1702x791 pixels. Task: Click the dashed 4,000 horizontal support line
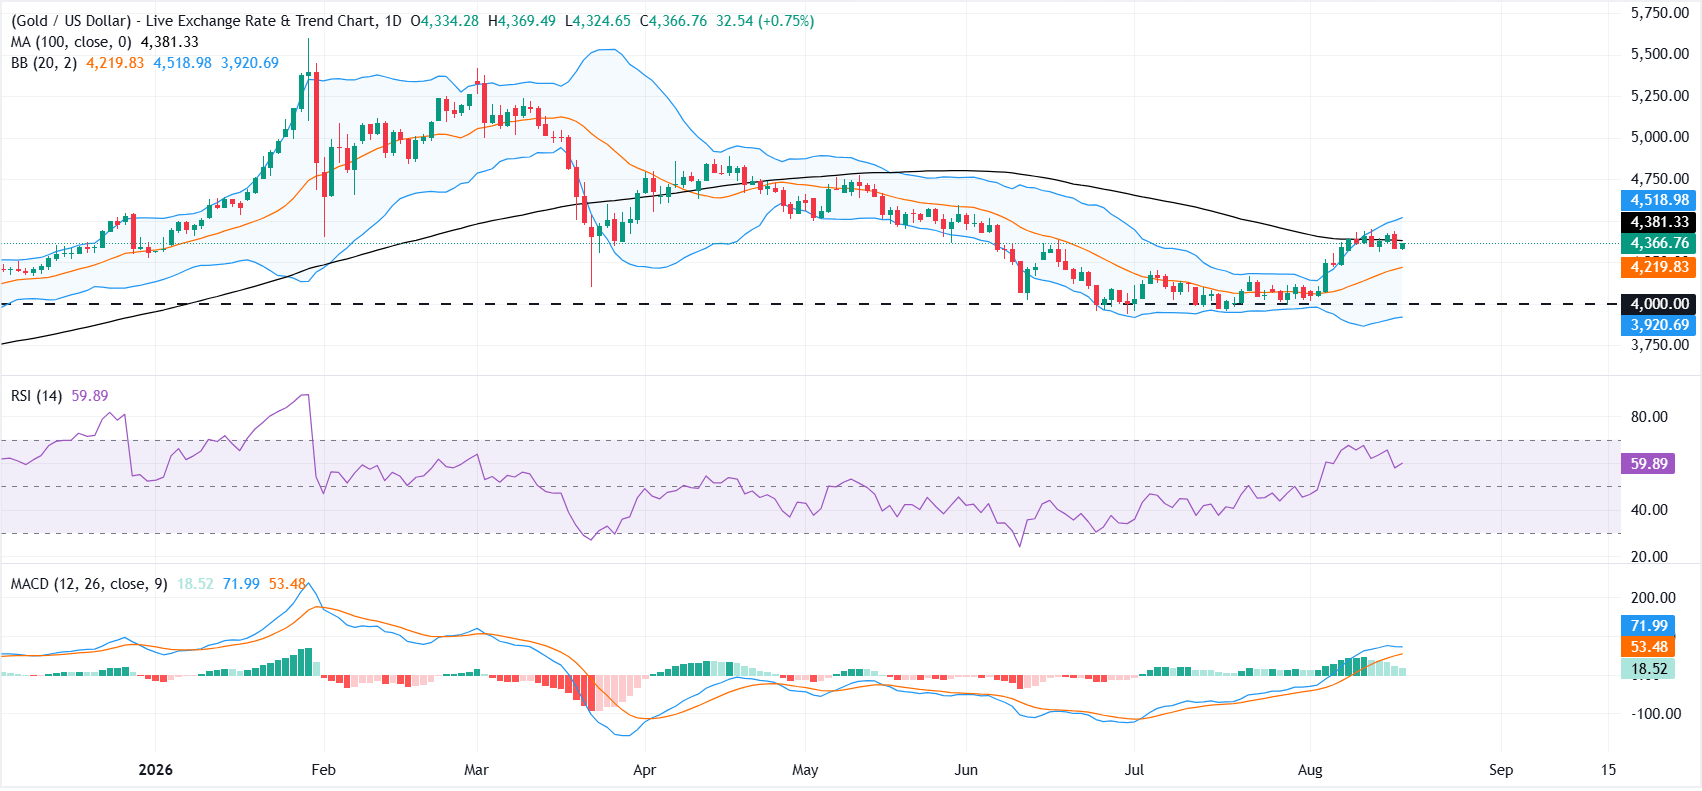pos(810,304)
